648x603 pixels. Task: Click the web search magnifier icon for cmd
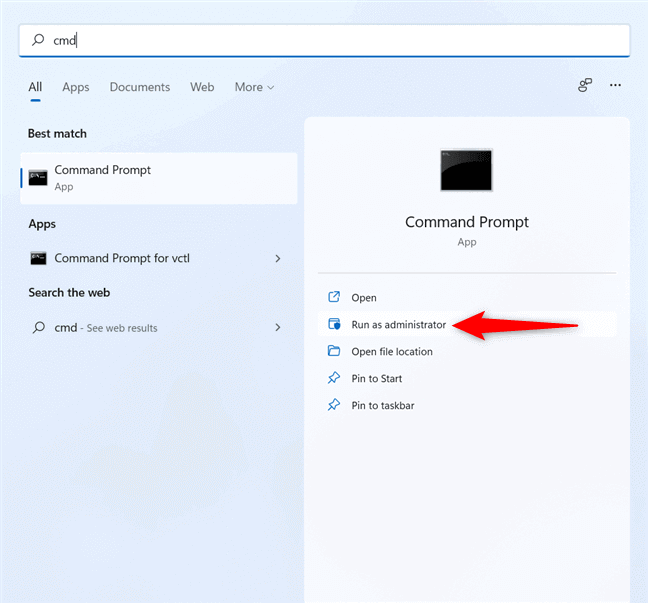[x=38, y=327]
